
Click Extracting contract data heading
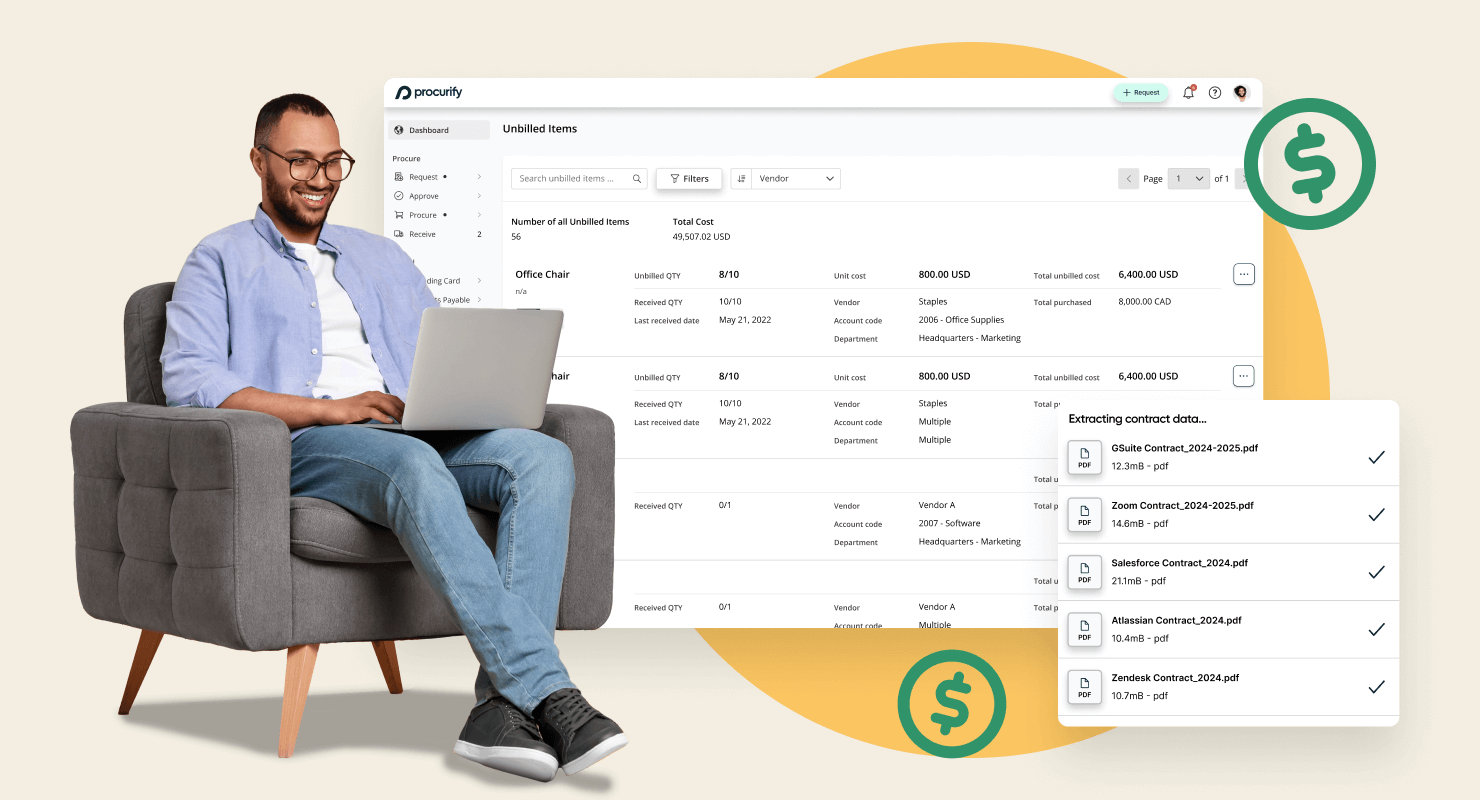(1137, 419)
